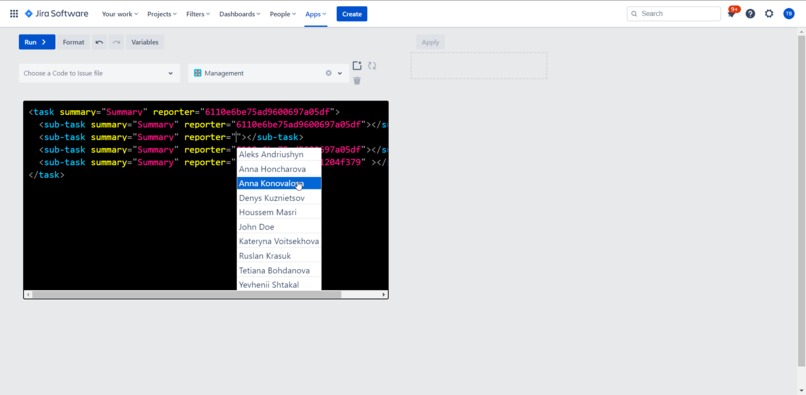Open the Your work menu
The width and height of the screenshot is (806, 395).
pos(120,14)
